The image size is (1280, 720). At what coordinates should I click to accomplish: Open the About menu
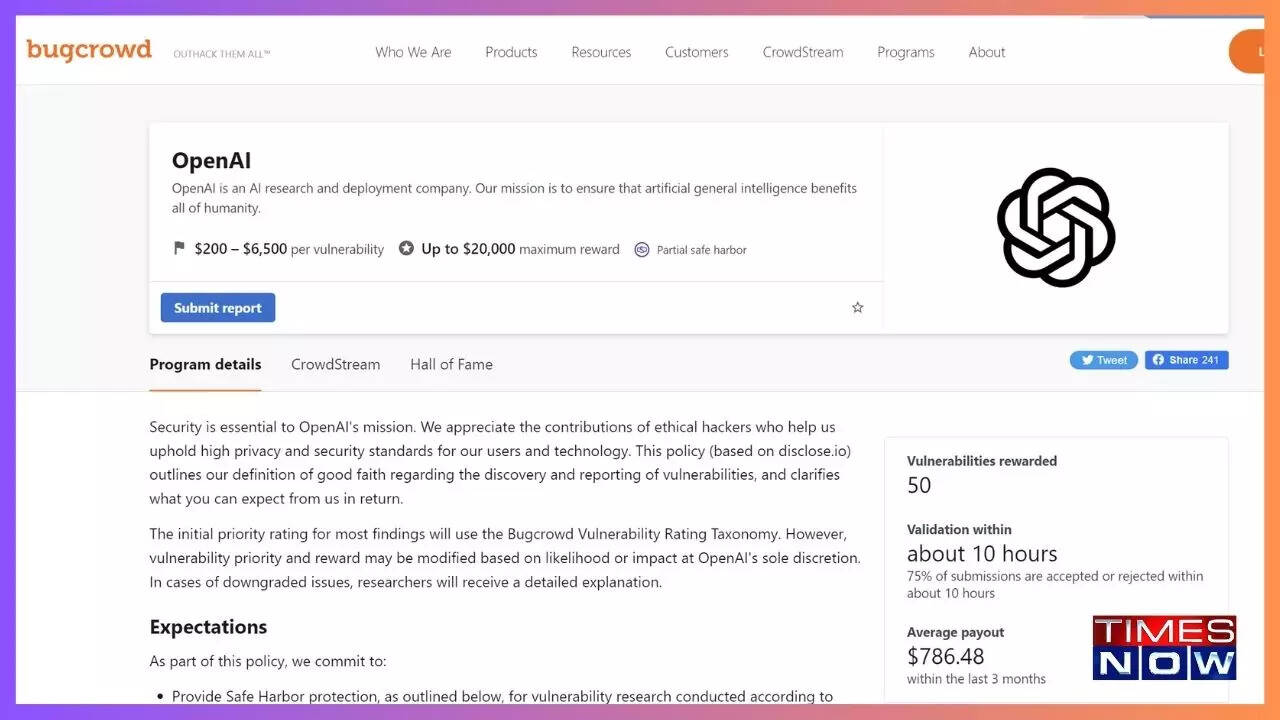tap(986, 52)
